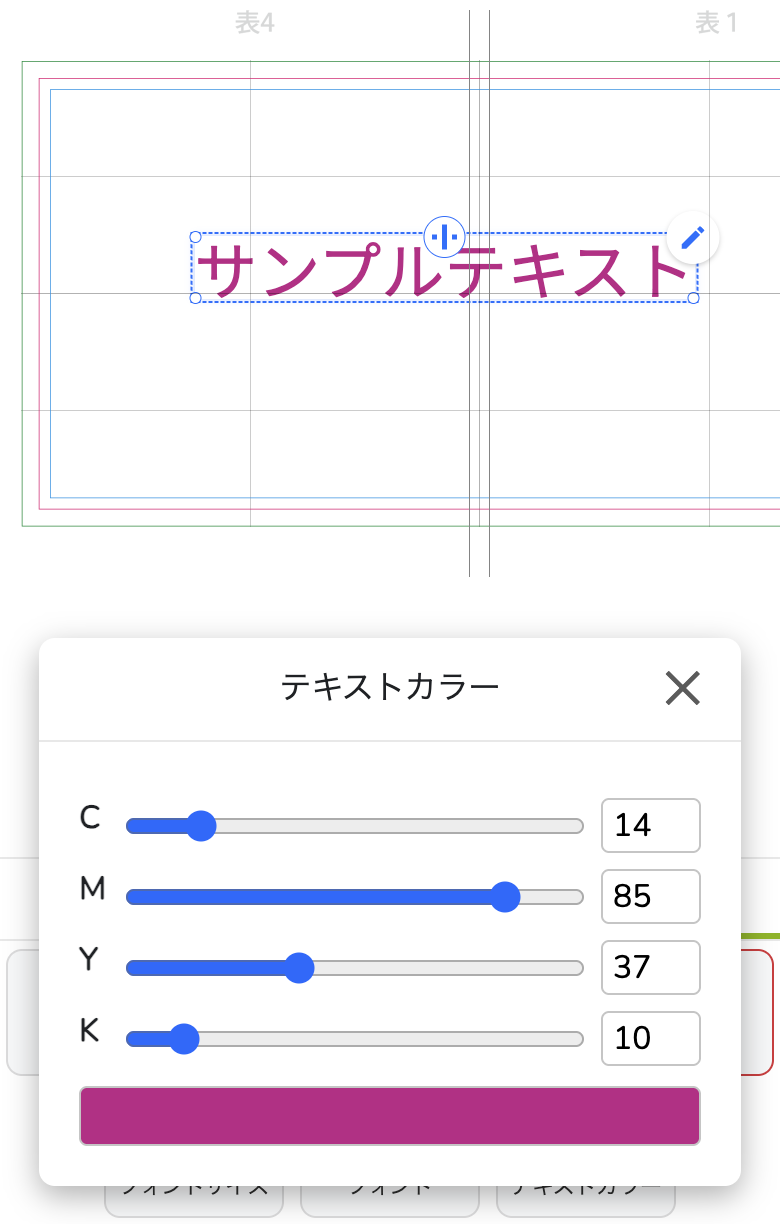Click the magenta color preview swatch
Image resolution: width=780 pixels, height=1224 pixels.
[390, 1114]
